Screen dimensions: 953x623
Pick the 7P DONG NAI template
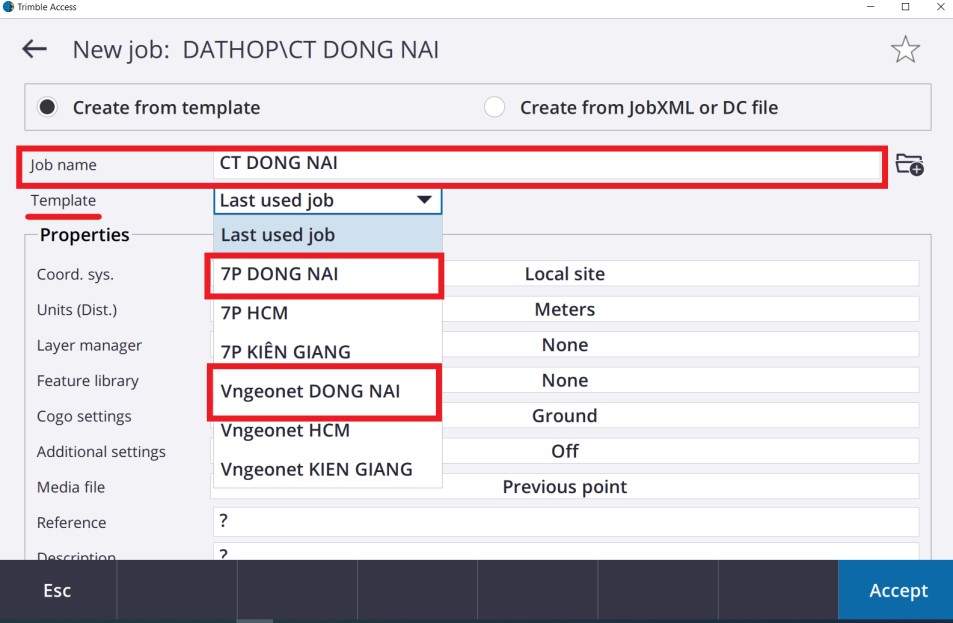(328, 274)
